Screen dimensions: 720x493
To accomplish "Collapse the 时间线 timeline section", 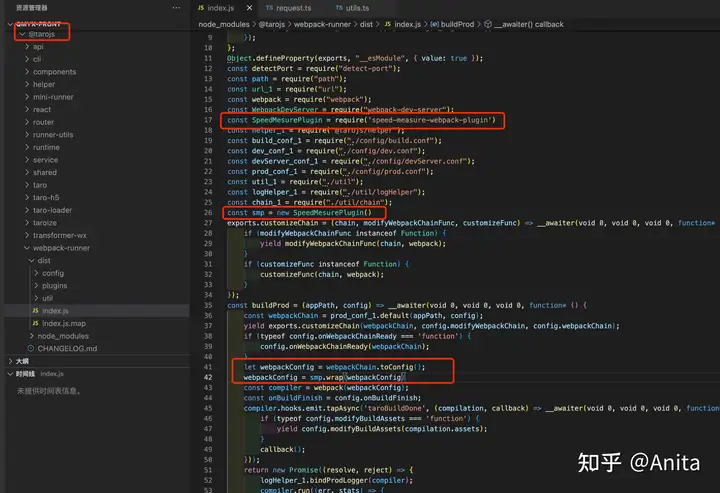I will 10,374.
